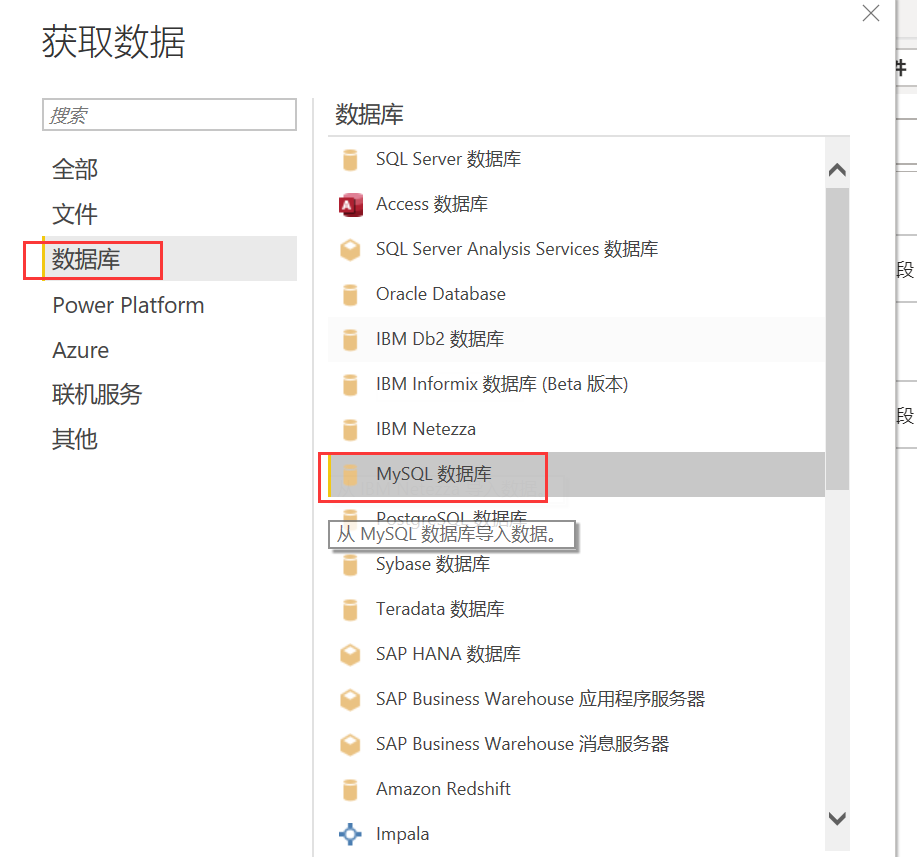Click the red Access database icon
Viewport: 917px width, 857px height.
tap(350, 205)
